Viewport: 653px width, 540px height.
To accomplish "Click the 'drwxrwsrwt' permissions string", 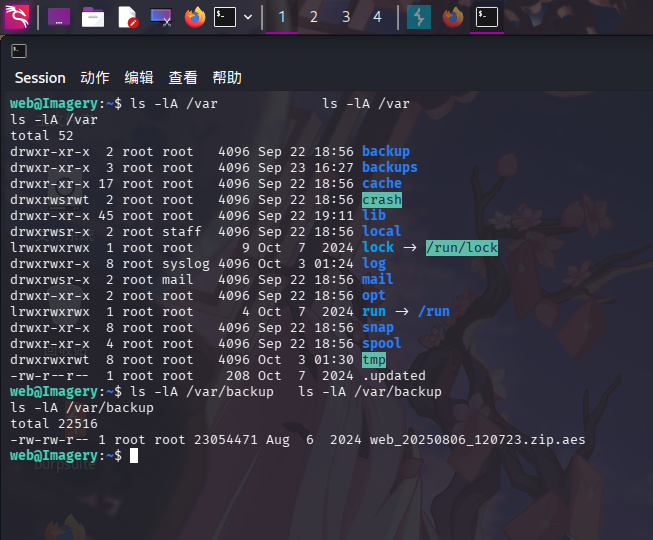I will [50, 200].
